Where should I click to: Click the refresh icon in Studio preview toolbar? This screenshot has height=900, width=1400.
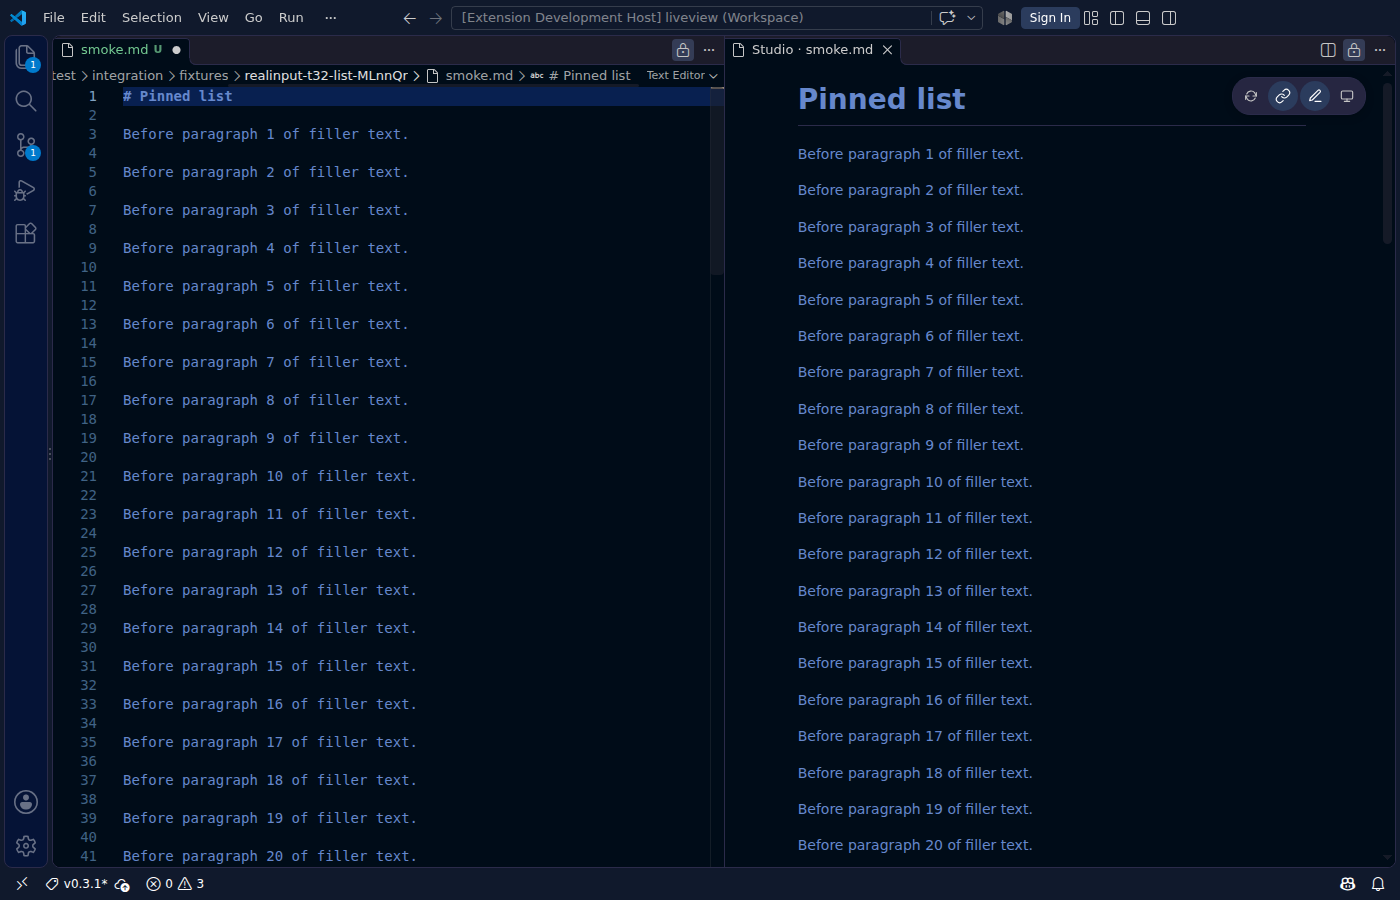pyautogui.click(x=1251, y=96)
